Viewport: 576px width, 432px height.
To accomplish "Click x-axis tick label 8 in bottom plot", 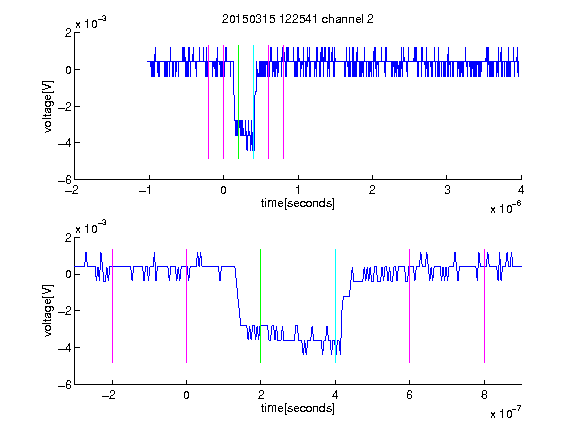I will pyautogui.click(x=484, y=395).
